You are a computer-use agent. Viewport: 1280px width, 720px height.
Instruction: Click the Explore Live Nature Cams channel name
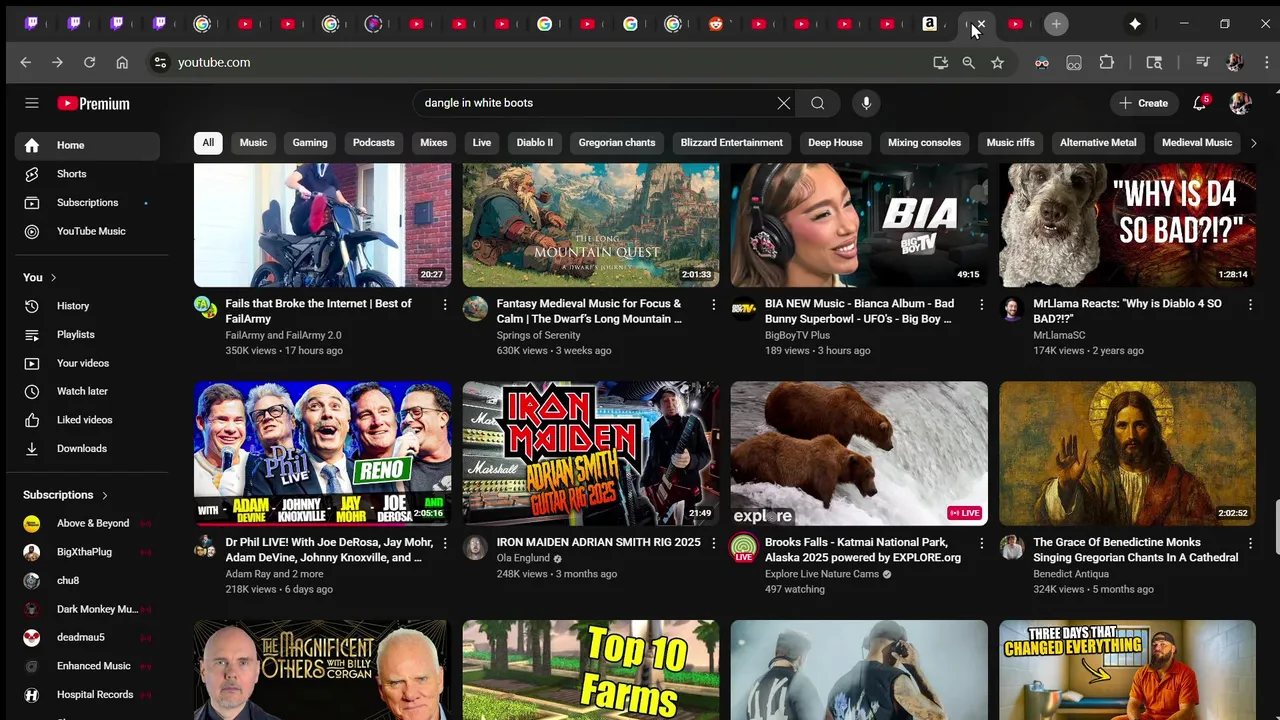pos(822,574)
